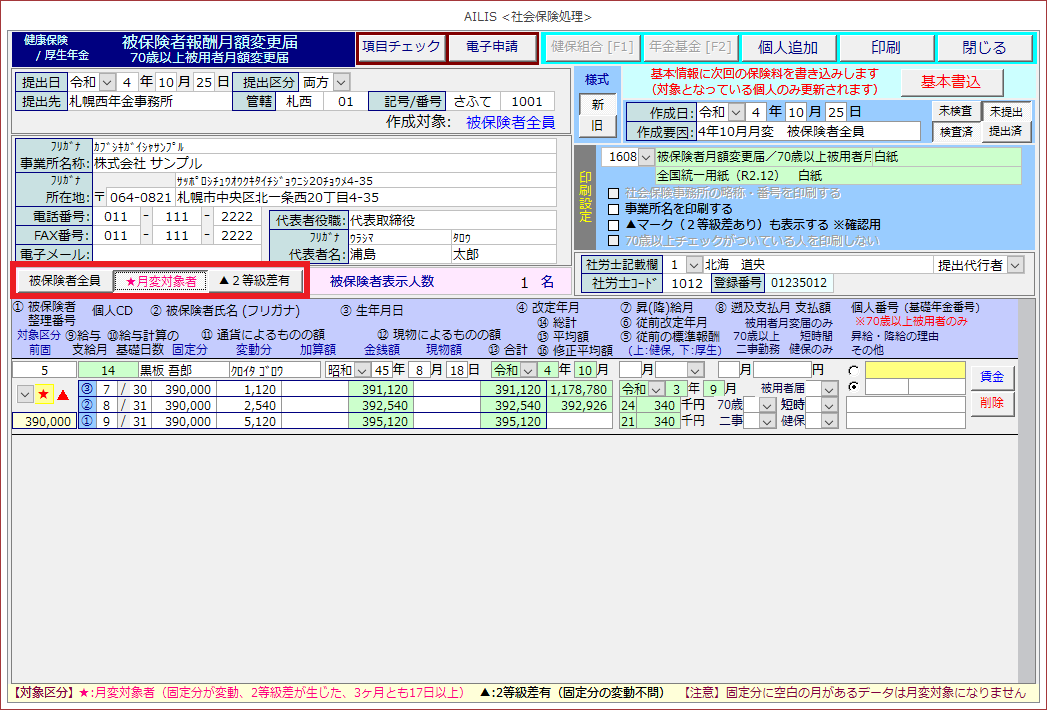Open the 電子申請 e-filing function

pyautogui.click(x=490, y=47)
